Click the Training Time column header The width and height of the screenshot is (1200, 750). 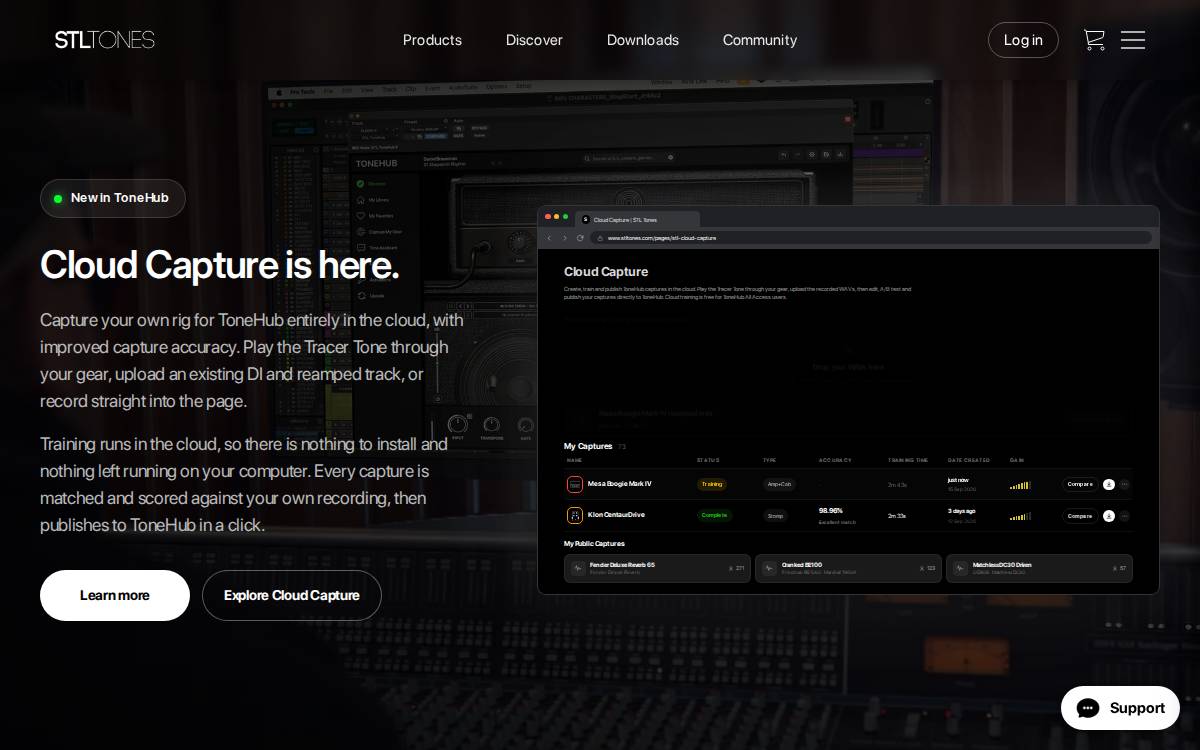pyautogui.click(x=908, y=460)
